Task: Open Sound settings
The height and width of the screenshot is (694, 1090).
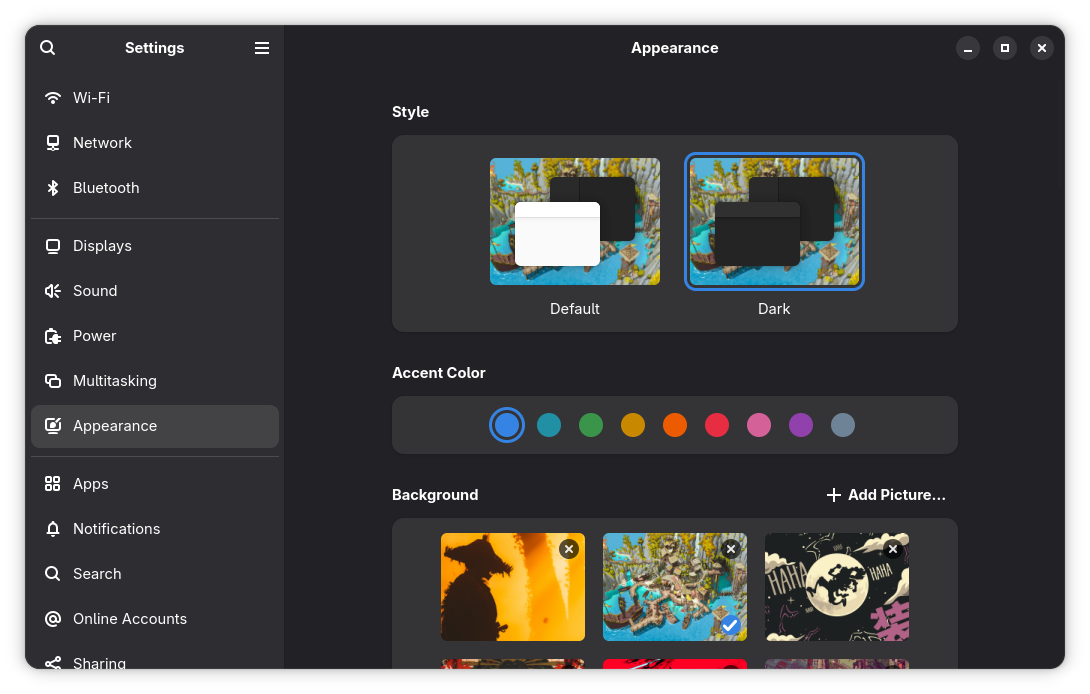Action: (155, 291)
